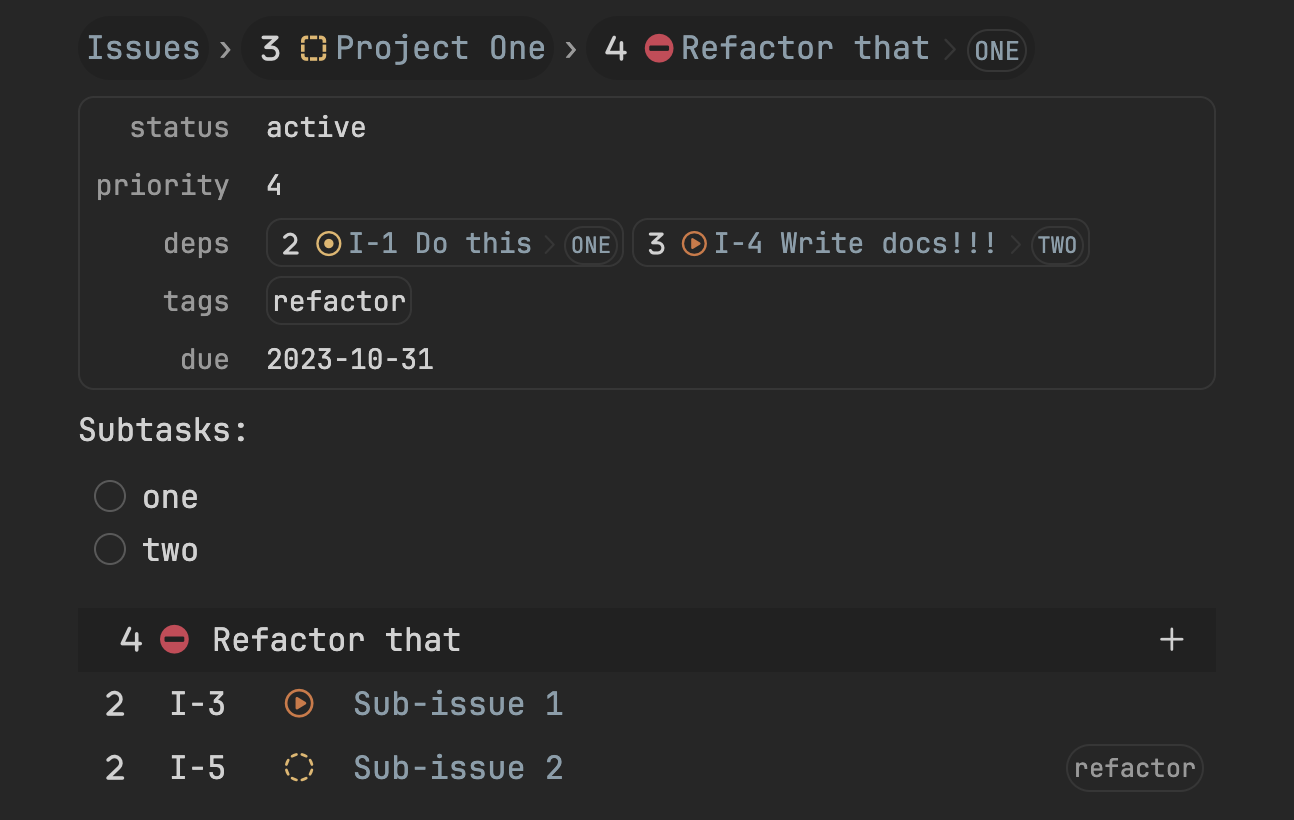Click the refactor tag in tags row
The image size is (1294, 820).
pos(339,302)
